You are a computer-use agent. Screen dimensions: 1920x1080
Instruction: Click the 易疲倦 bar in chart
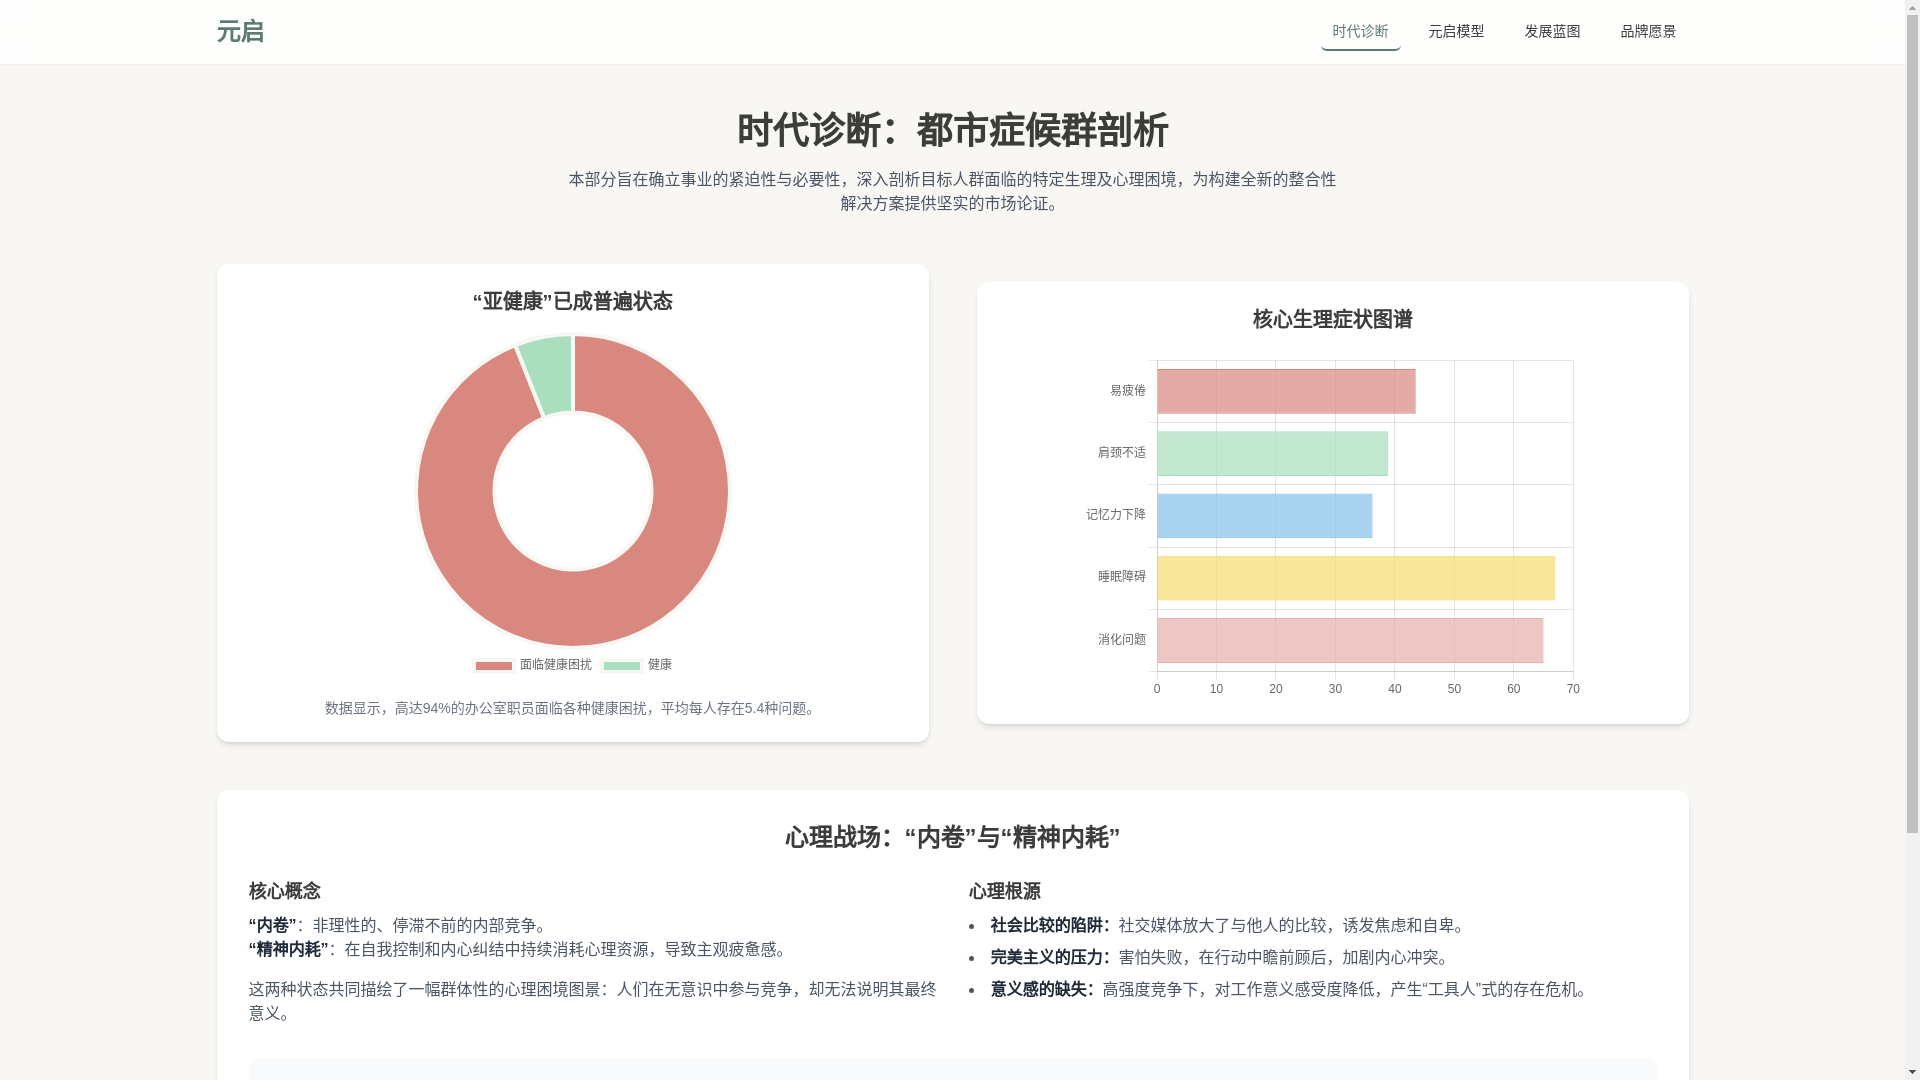tap(1286, 391)
